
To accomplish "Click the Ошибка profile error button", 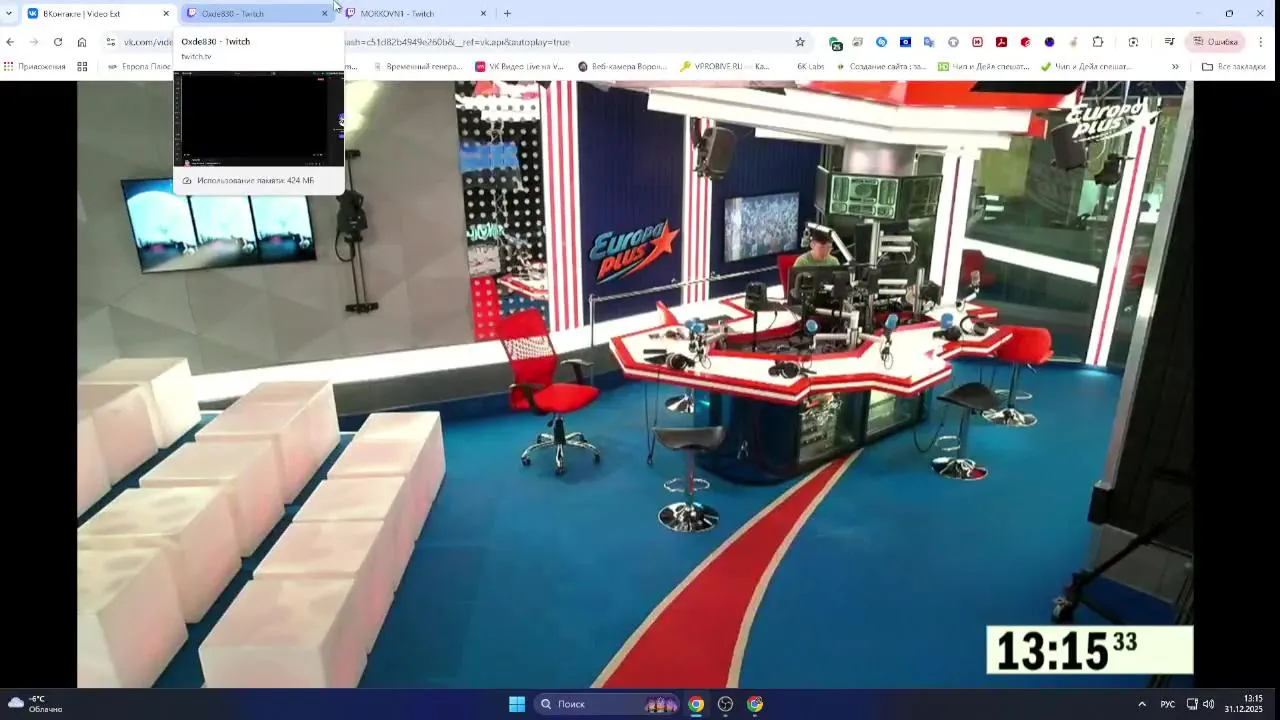I will 1216,42.
